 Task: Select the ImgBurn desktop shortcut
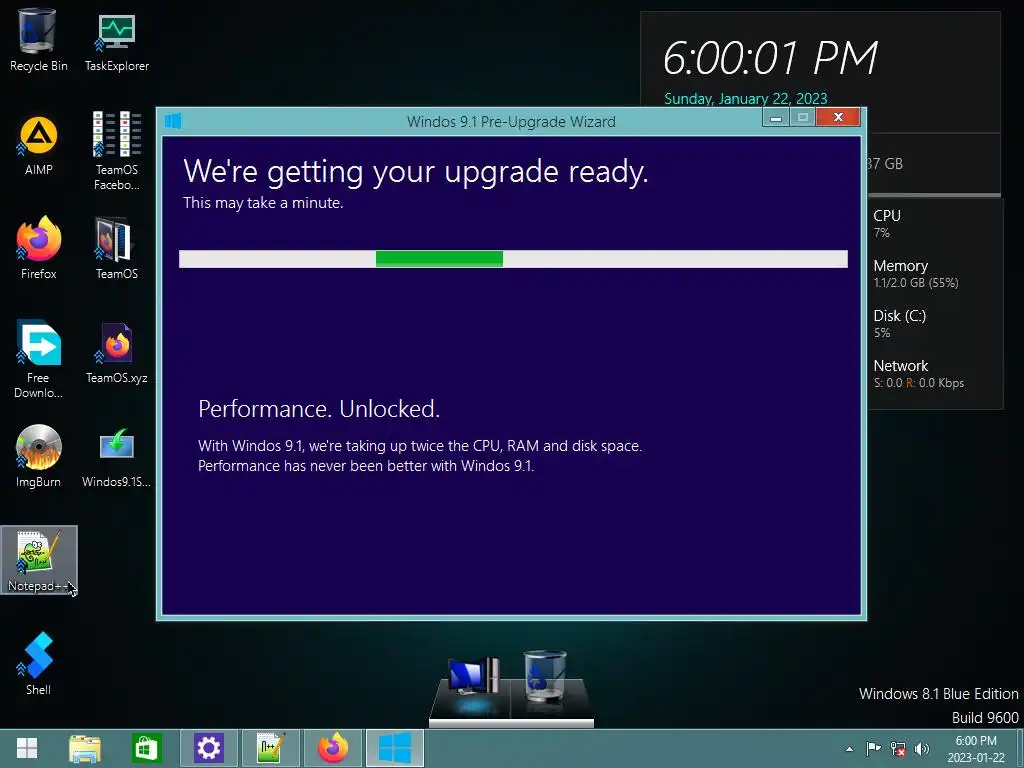38,456
